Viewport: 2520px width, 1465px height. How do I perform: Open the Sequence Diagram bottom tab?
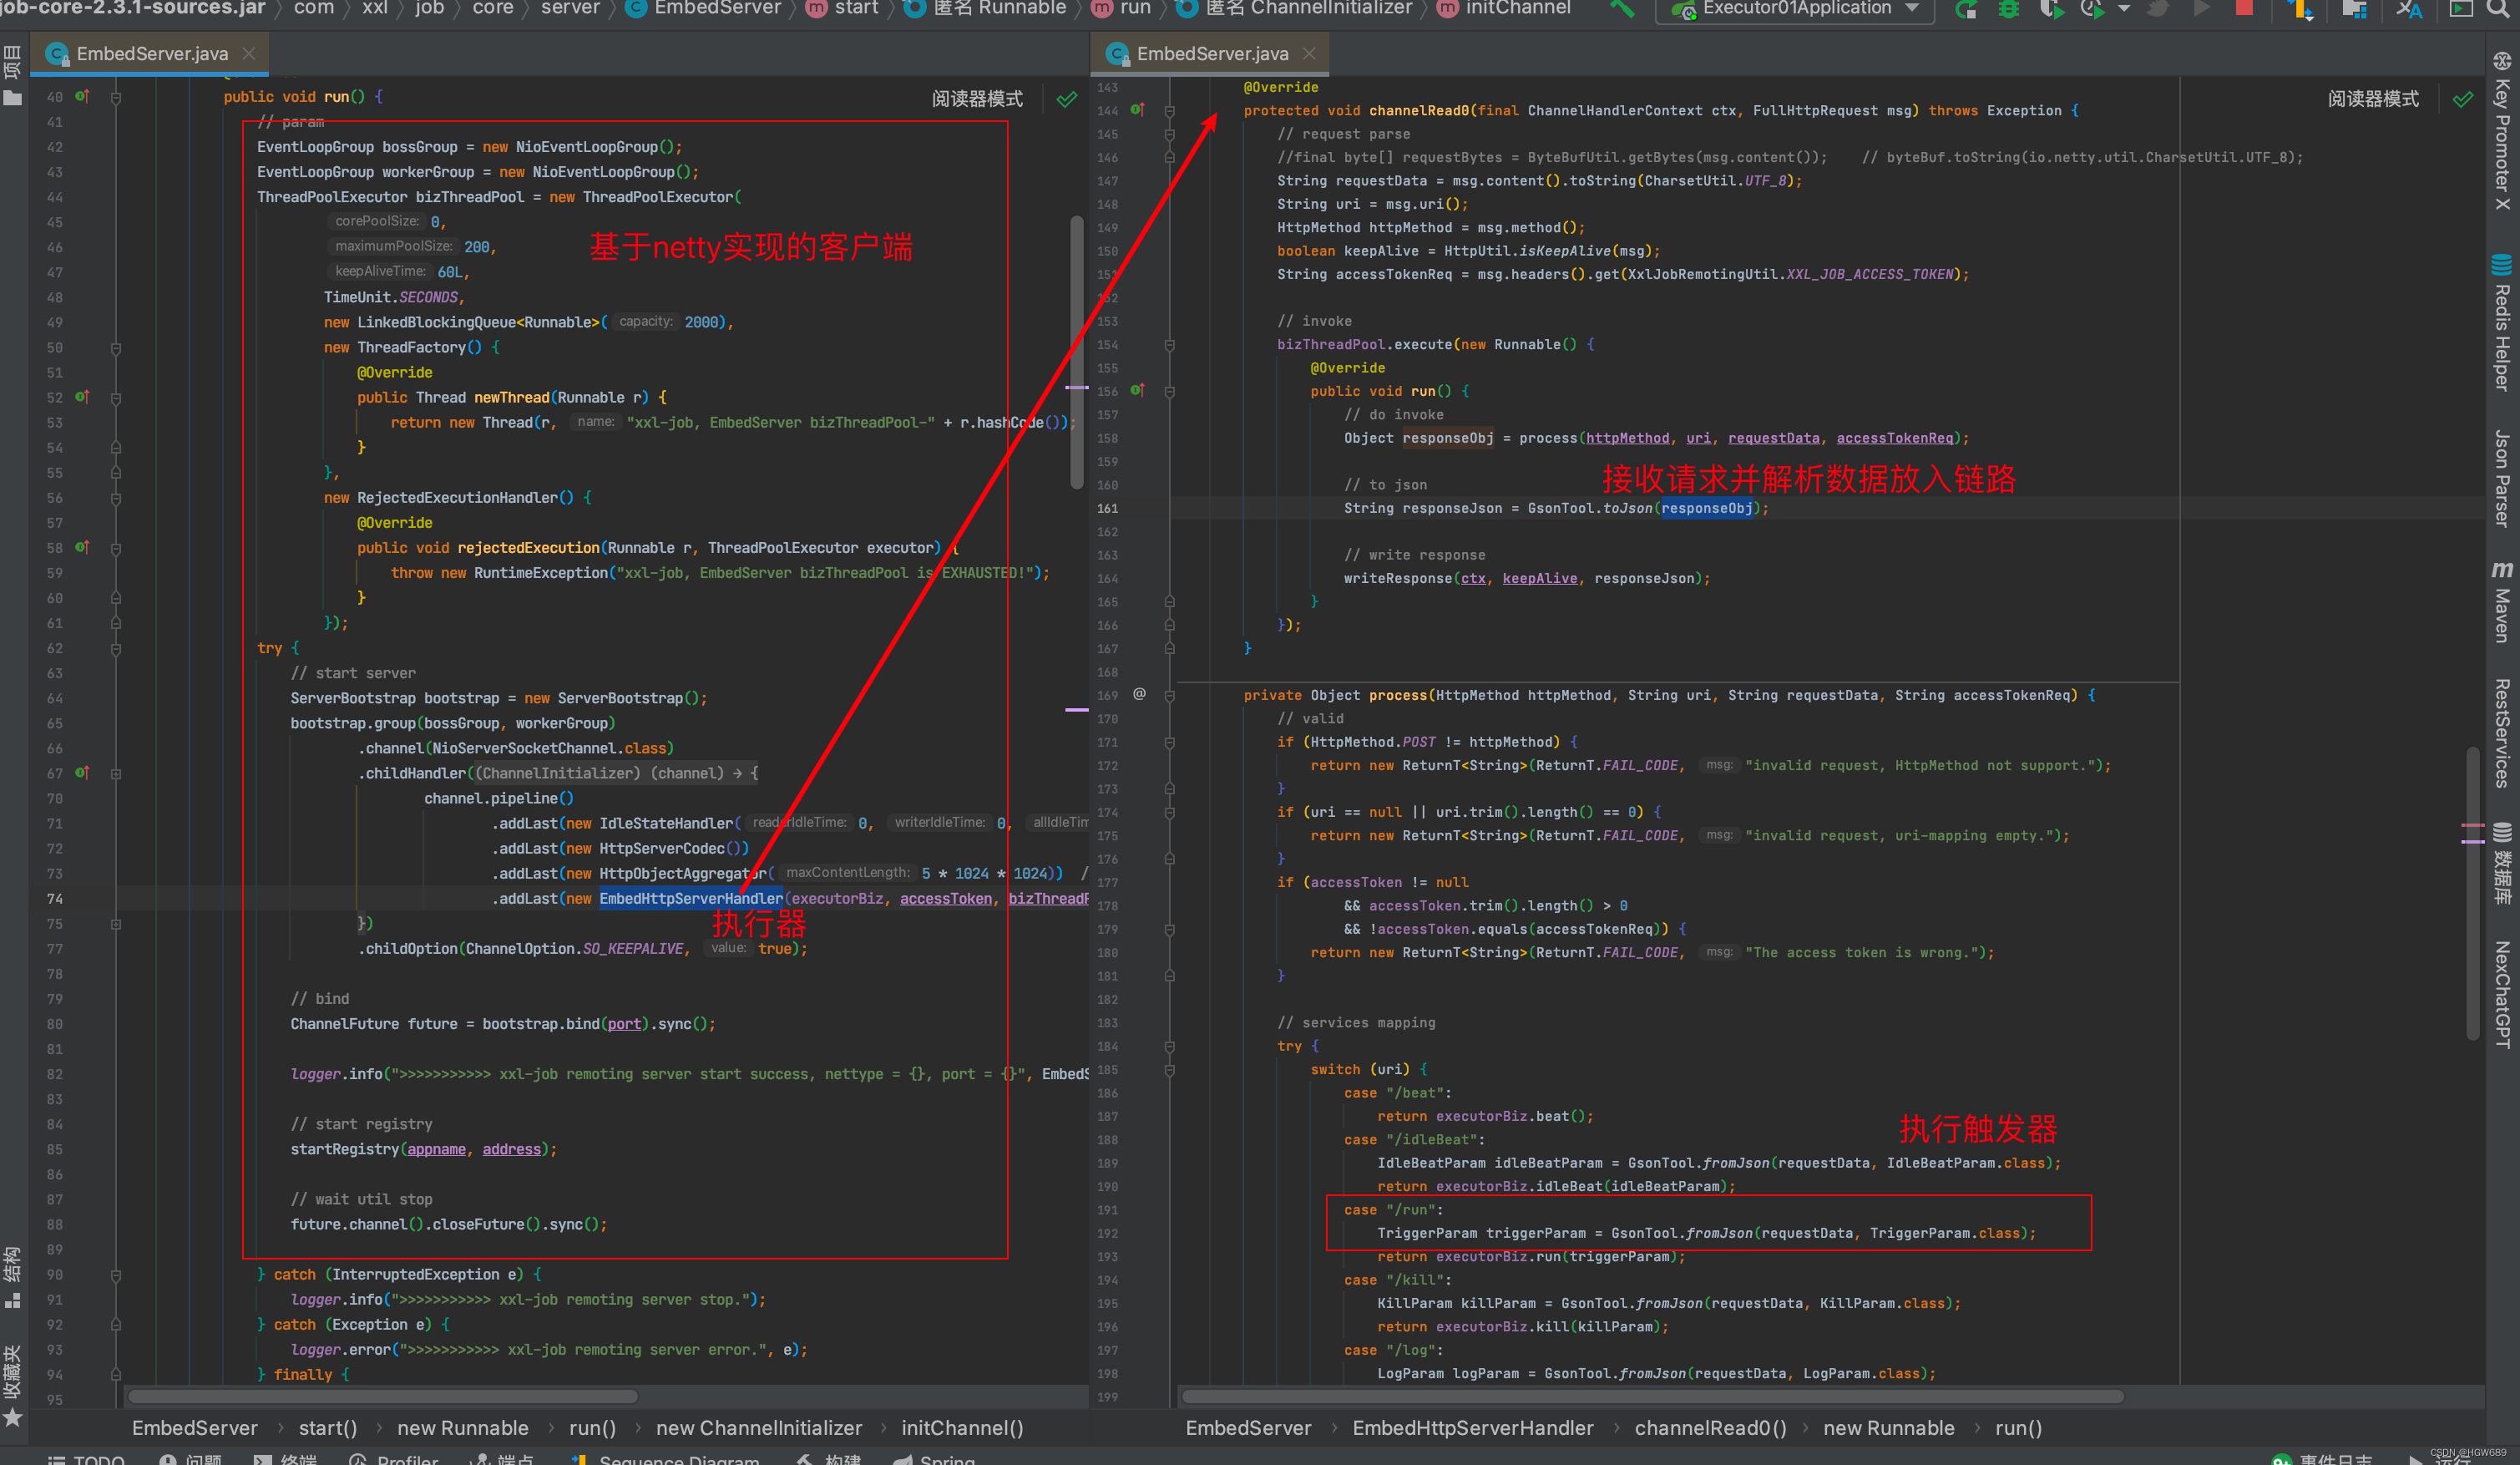coord(666,1459)
